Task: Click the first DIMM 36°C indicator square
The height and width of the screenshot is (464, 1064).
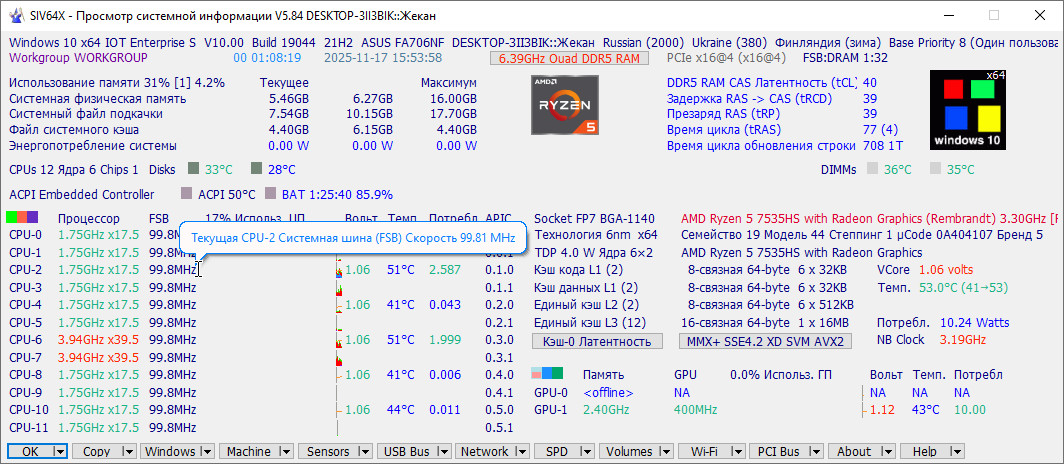Action: [872, 169]
